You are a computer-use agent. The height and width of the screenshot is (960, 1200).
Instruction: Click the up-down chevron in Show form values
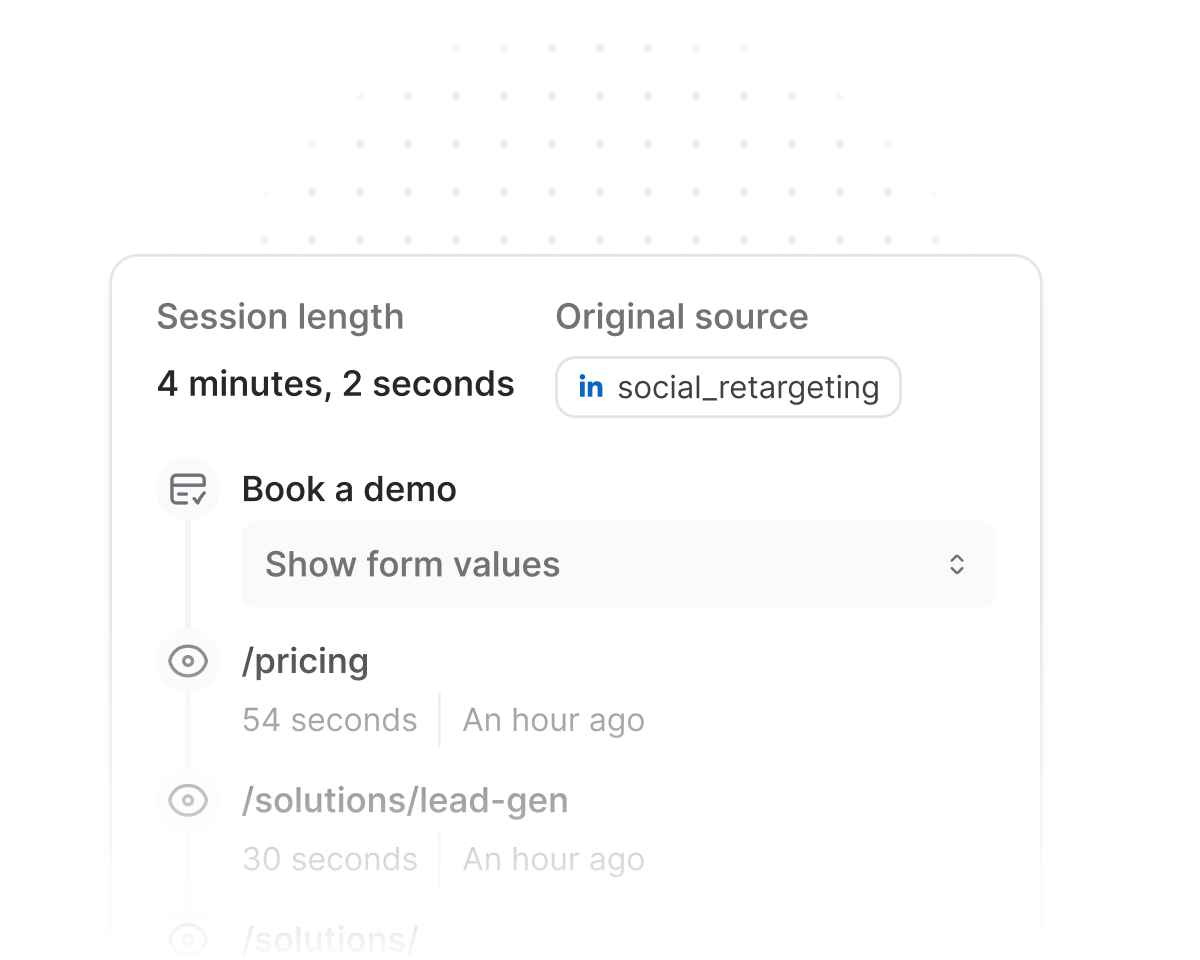[x=957, y=564]
